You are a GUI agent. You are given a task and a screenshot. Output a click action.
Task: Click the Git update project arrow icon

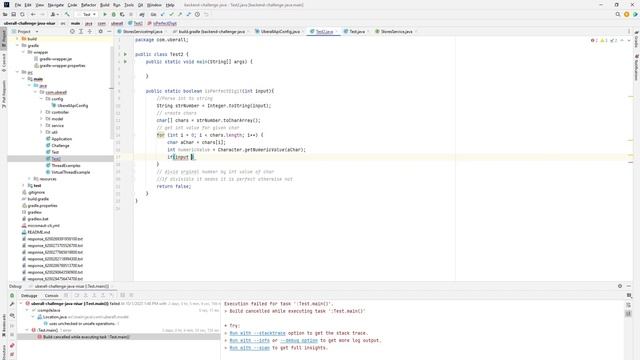click(162, 14)
